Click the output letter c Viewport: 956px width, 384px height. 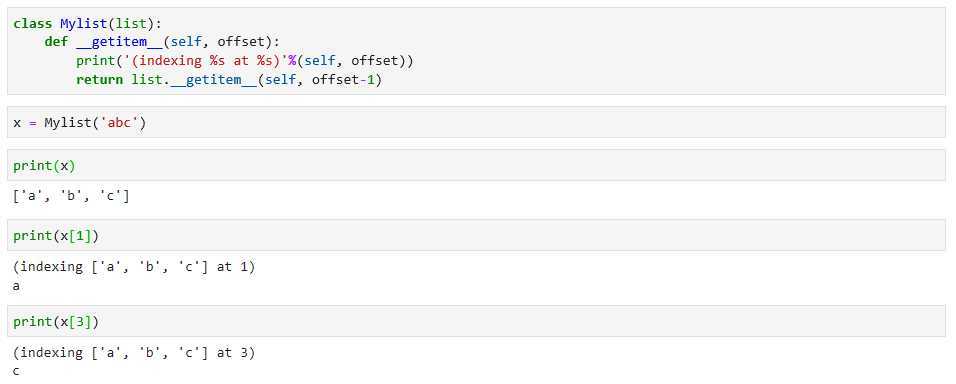coord(16,371)
